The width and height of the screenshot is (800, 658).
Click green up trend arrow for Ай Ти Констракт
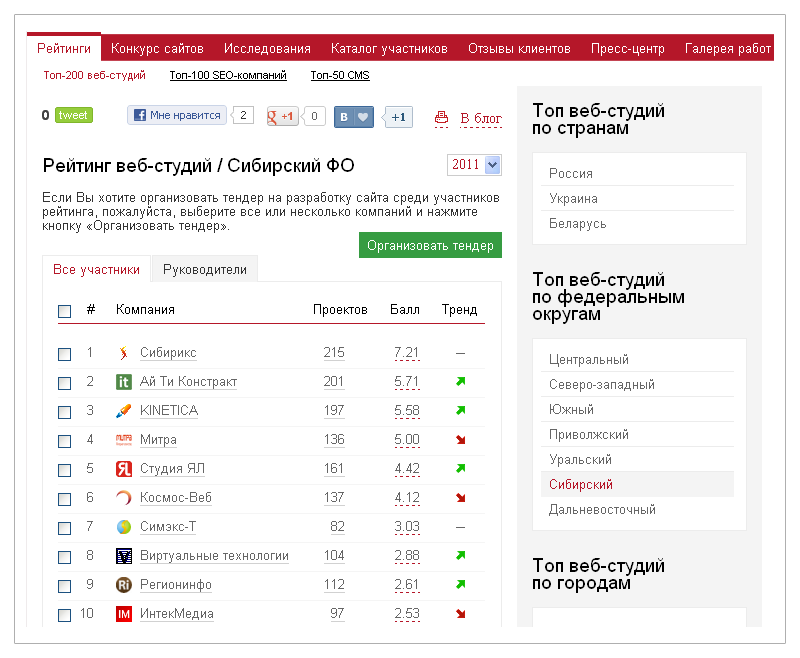coord(461,381)
